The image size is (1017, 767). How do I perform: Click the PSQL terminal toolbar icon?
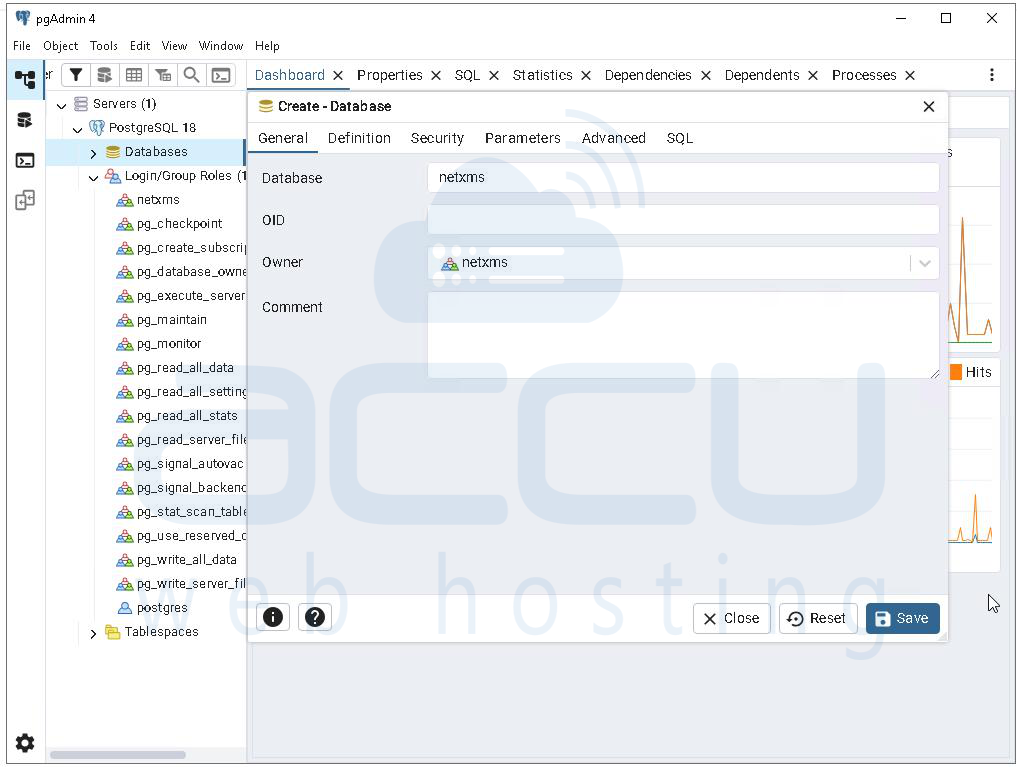pyautogui.click(x=221, y=75)
